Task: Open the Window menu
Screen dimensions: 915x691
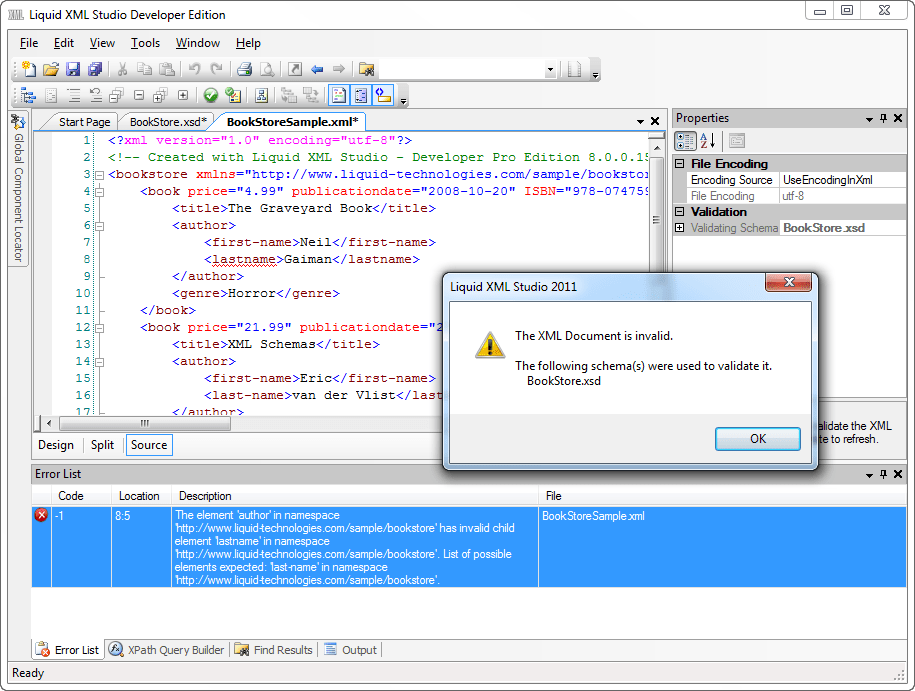Action: click(198, 43)
